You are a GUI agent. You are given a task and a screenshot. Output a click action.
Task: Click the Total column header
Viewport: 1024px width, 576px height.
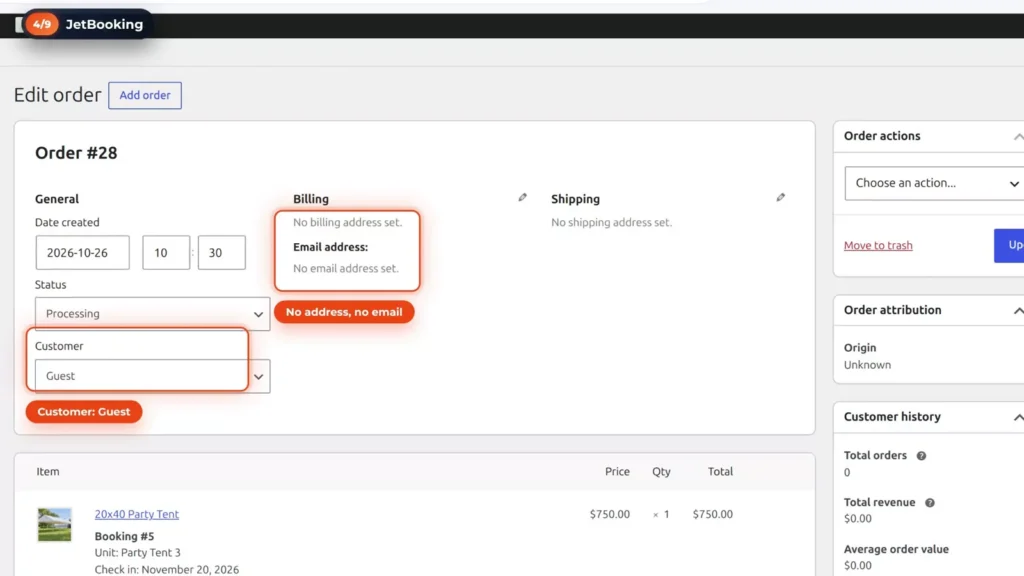coord(720,472)
